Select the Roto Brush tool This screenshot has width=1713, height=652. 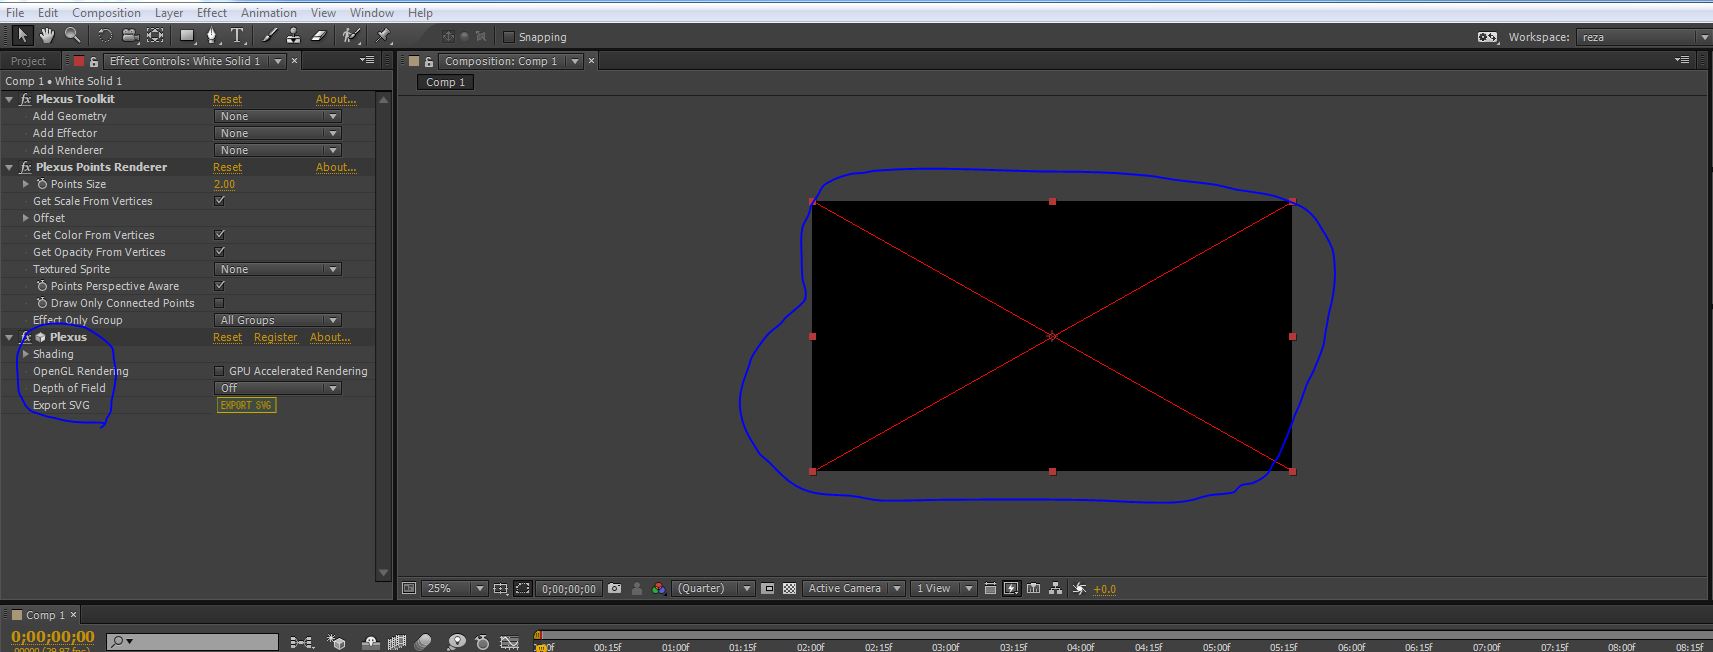point(350,36)
